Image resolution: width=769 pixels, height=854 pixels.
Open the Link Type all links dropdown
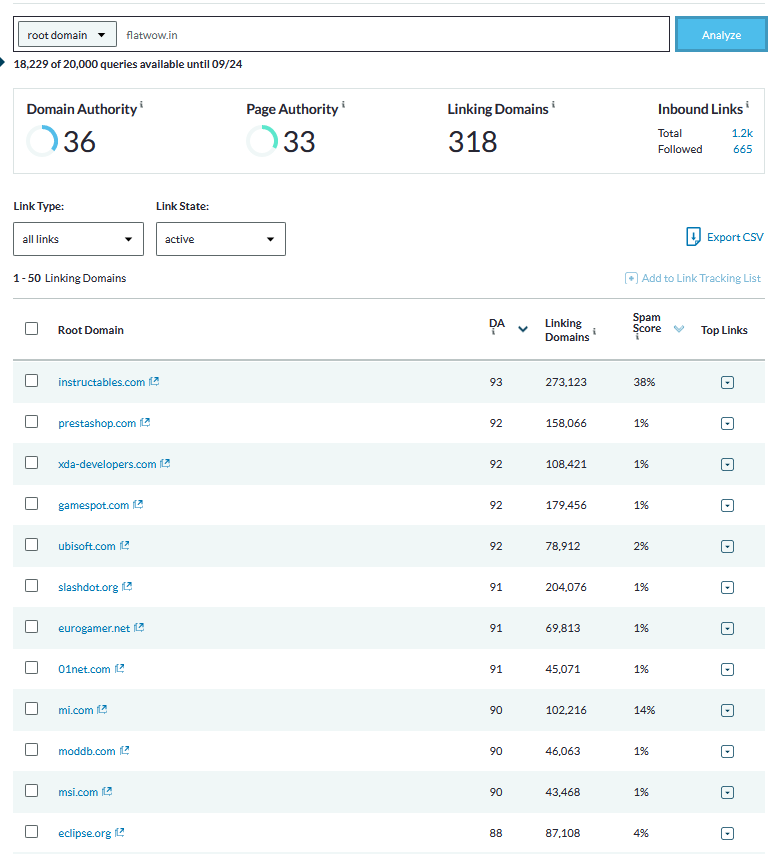tap(78, 239)
